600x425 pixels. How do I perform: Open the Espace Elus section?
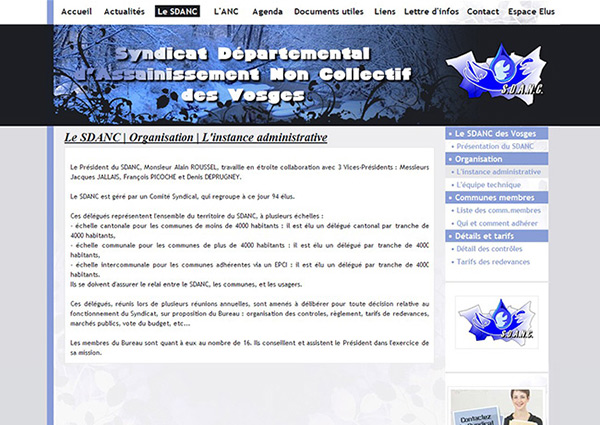pos(532,11)
